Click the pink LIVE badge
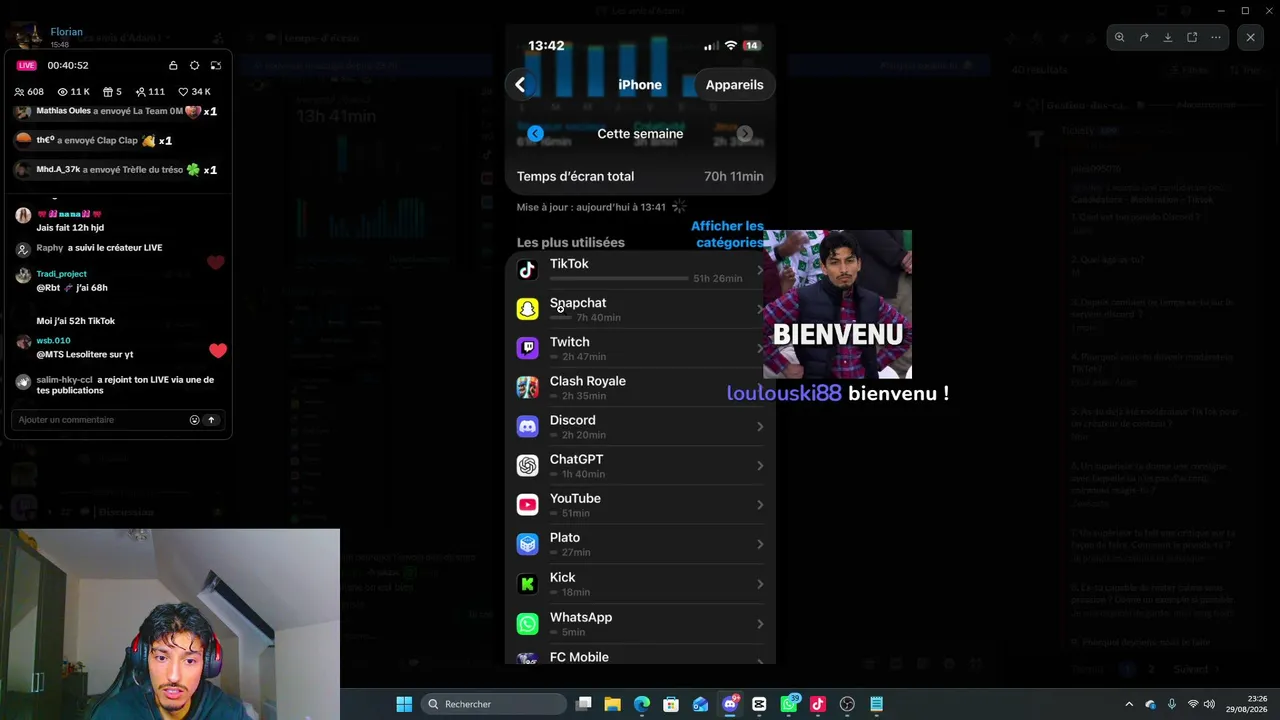 pyautogui.click(x=27, y=65)
